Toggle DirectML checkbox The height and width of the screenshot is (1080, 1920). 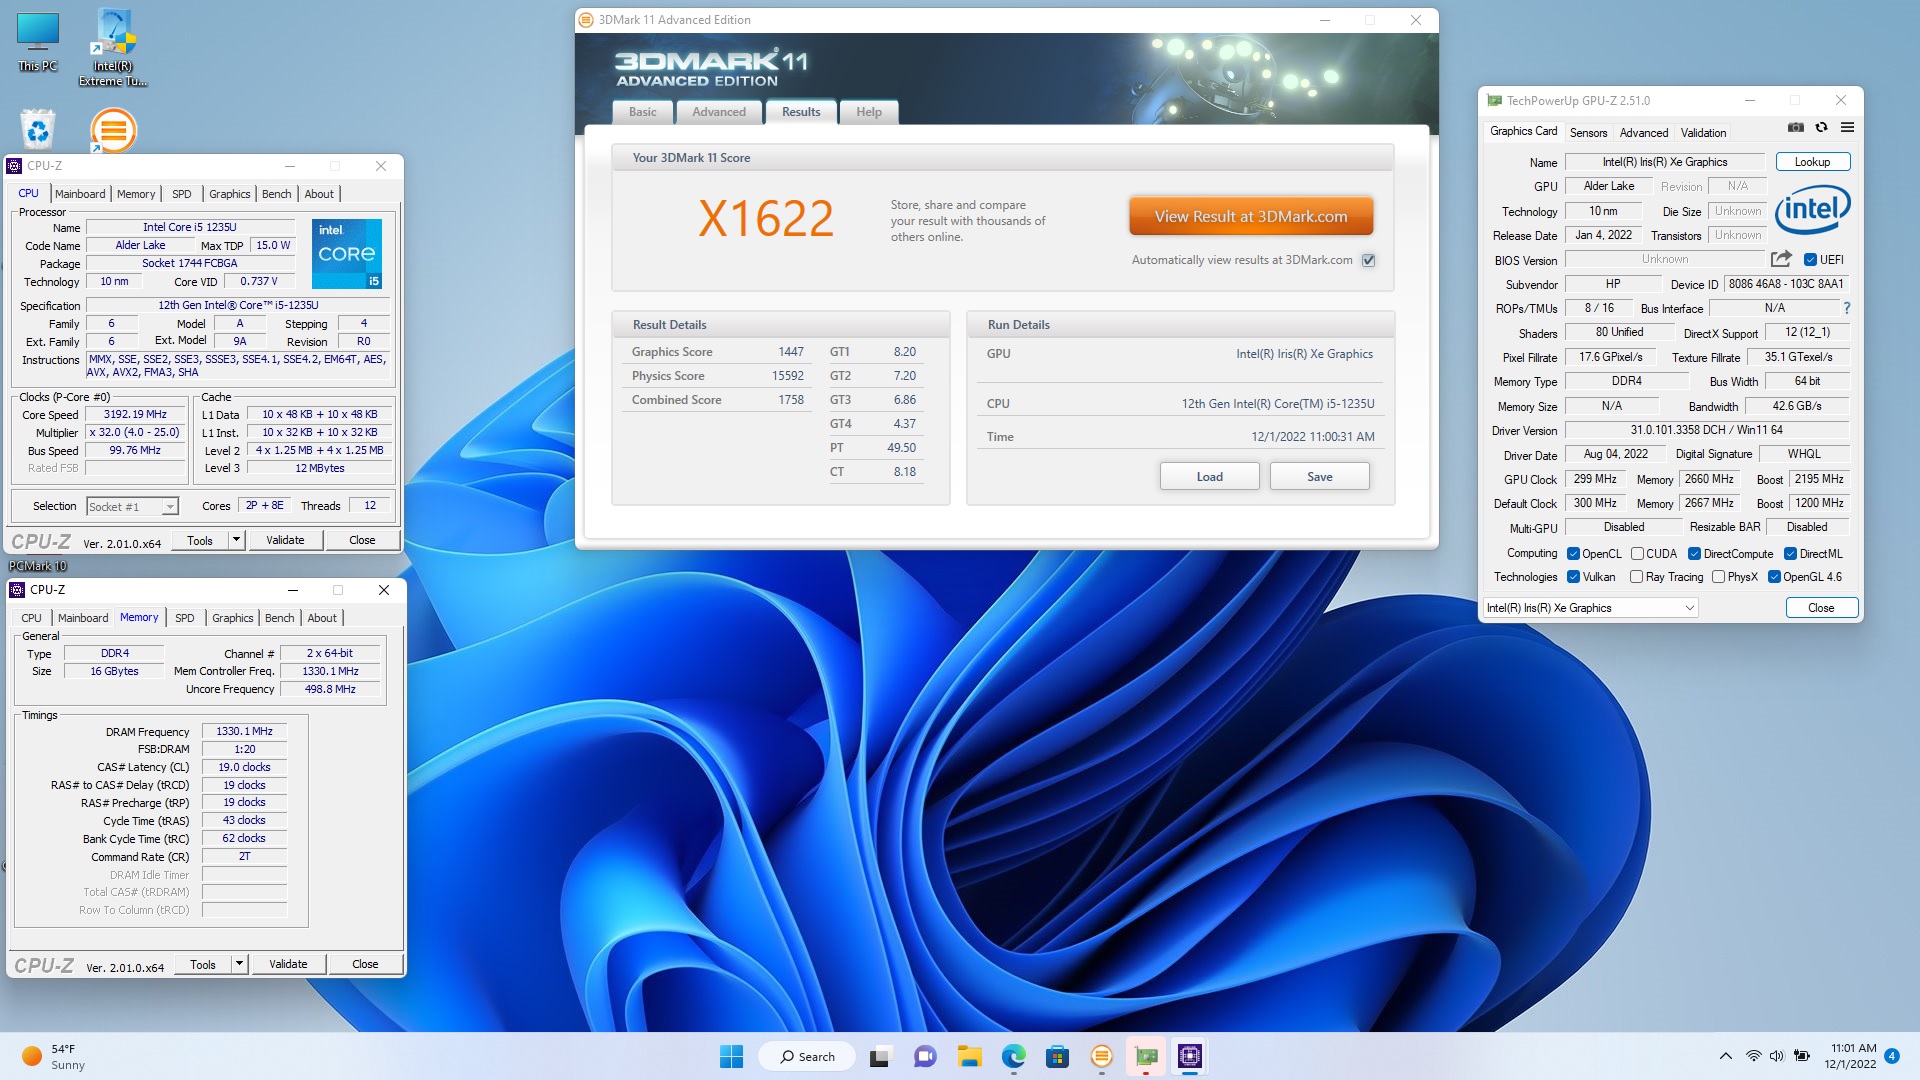click(x=1790, y=554)
